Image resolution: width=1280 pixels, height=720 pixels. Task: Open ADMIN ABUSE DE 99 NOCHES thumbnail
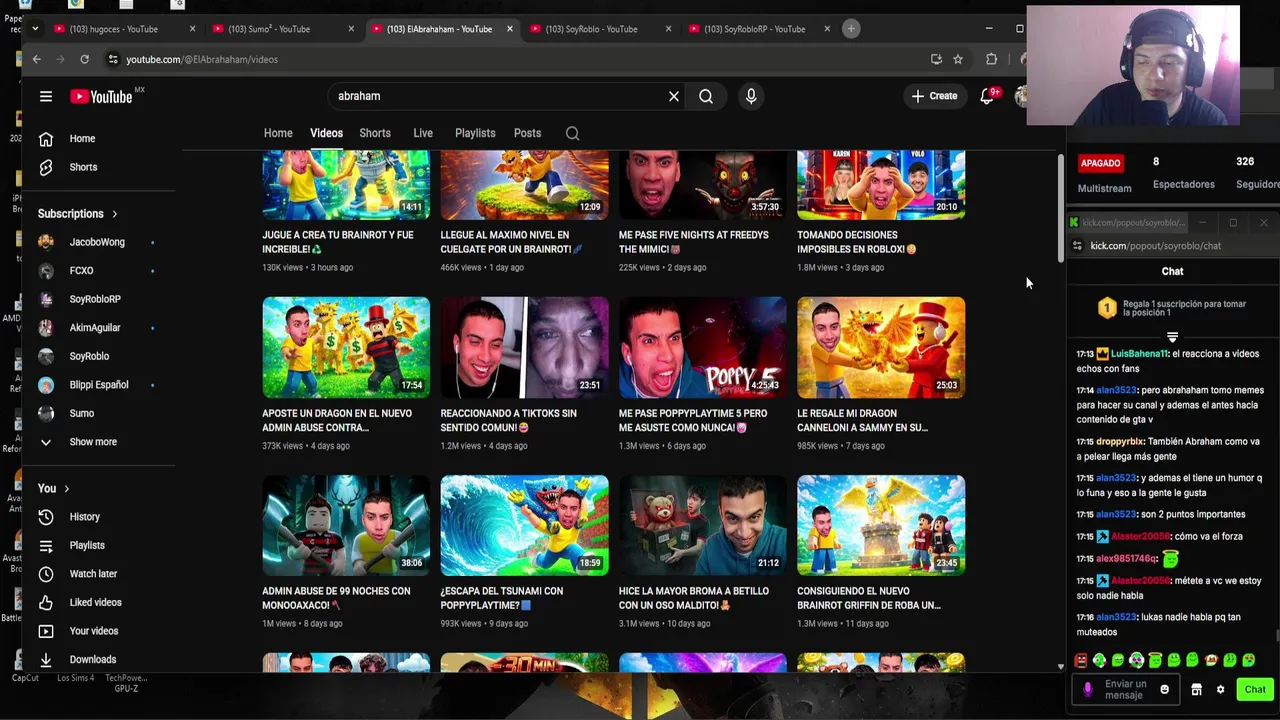pos(346,525)
